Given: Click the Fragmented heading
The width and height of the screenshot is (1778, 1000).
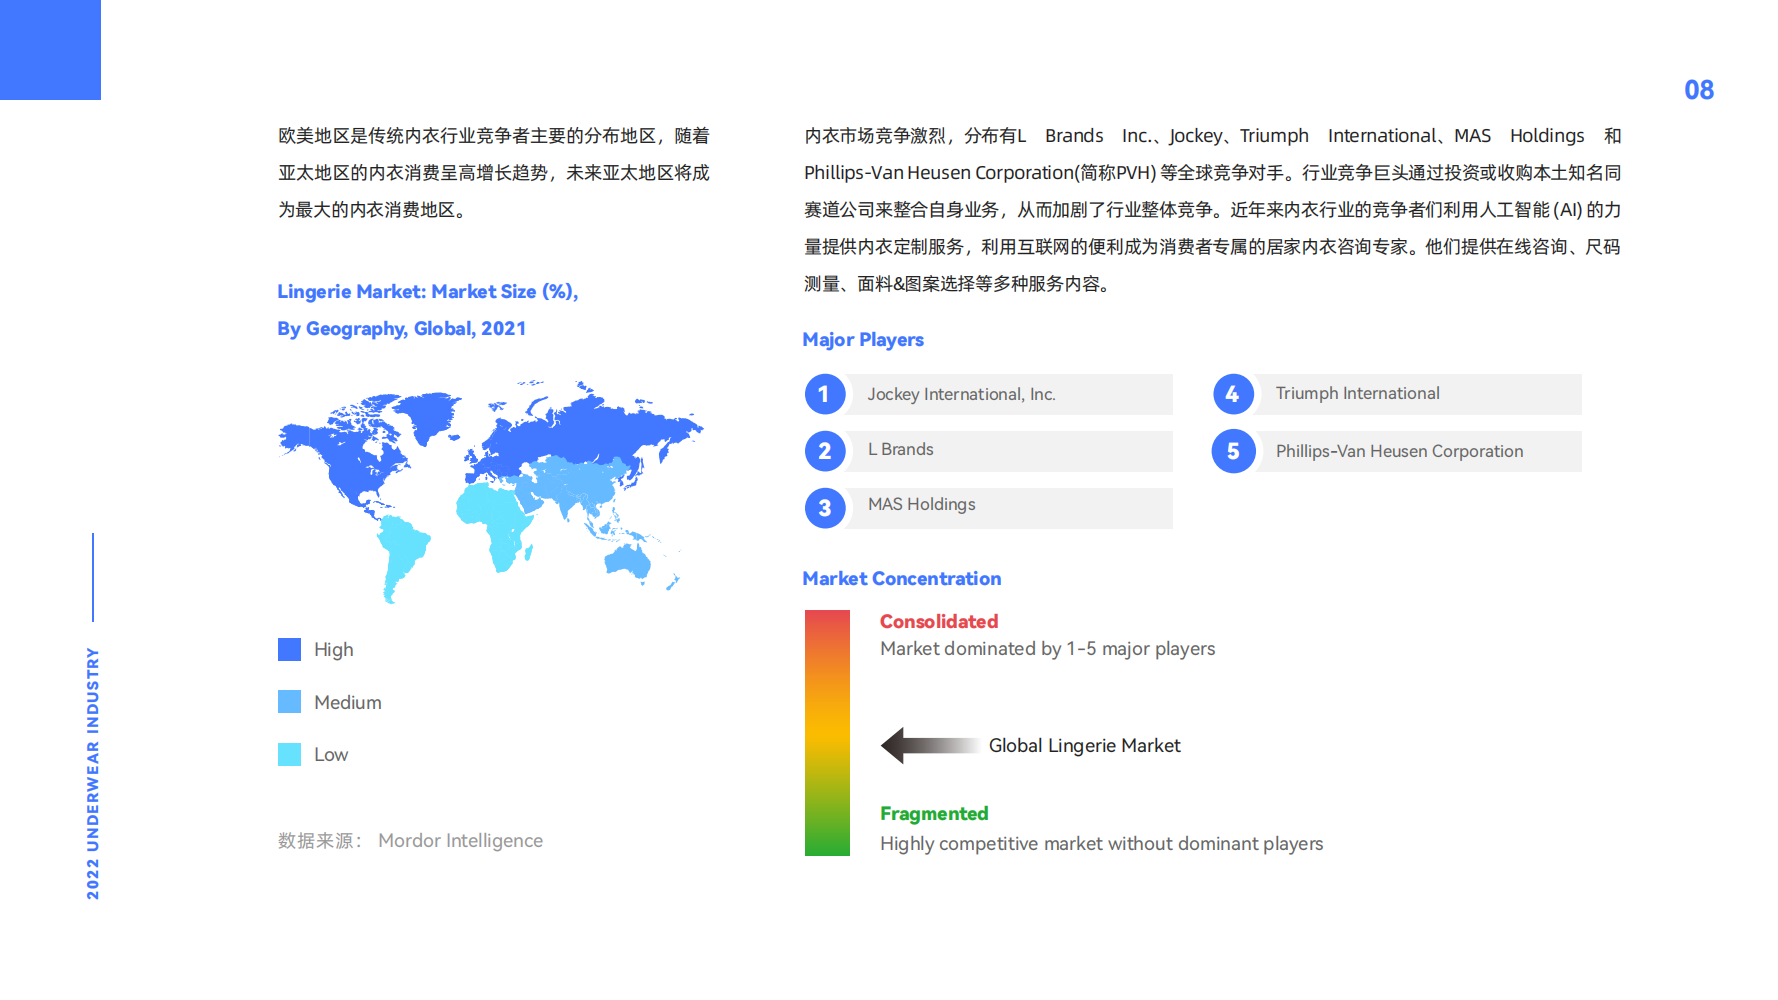Looking at the screenshot, I should 933,813.
